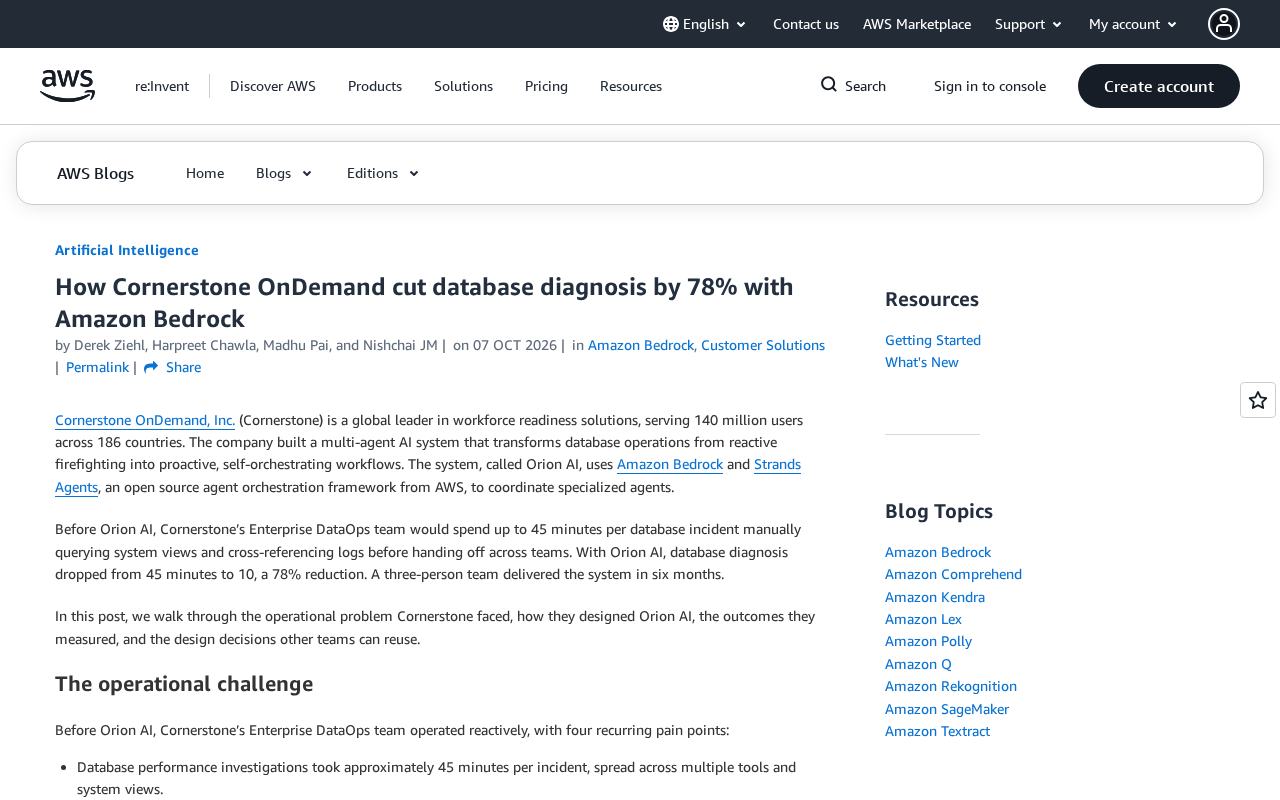Image resolution: width=1280 pixels, height=800 pixels.
Task: Click Create account button
Action: pyautogui.click(x=1159, y=86)
